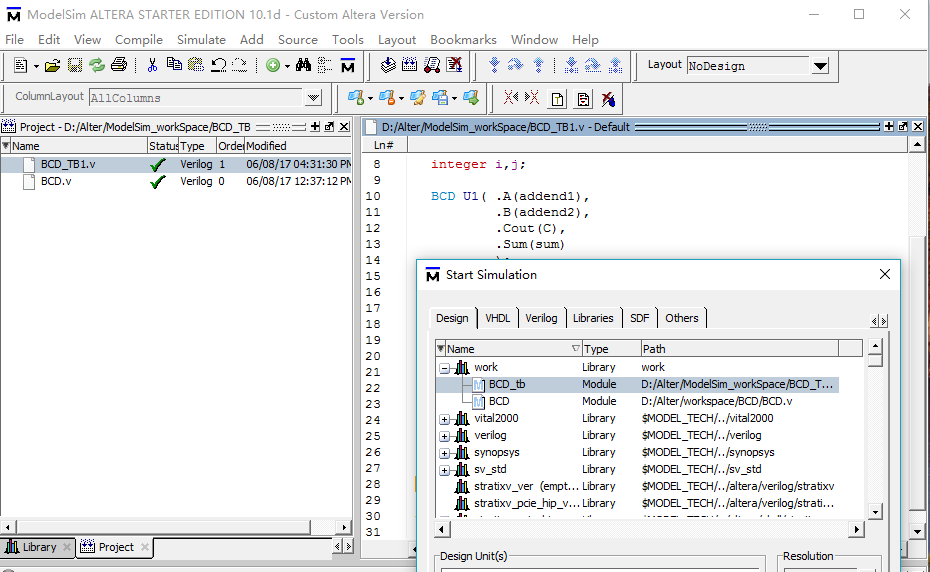
Task: Switch to the VHDL tab in Start Simulation
Action: pos(497,318)
